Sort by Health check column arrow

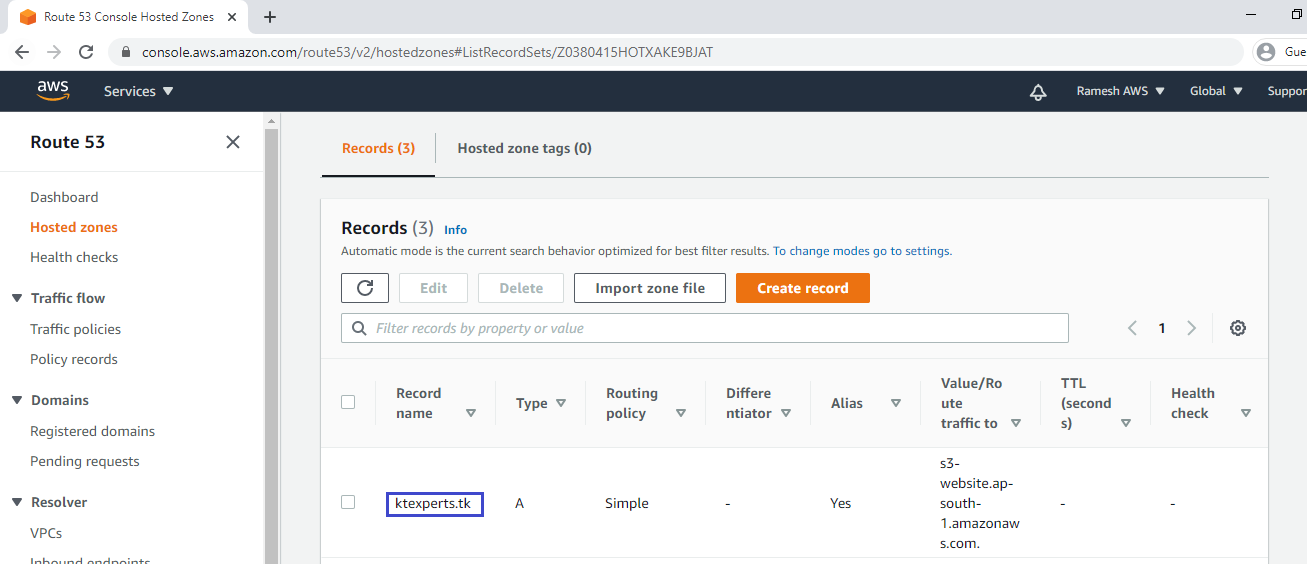[1246, 413]
